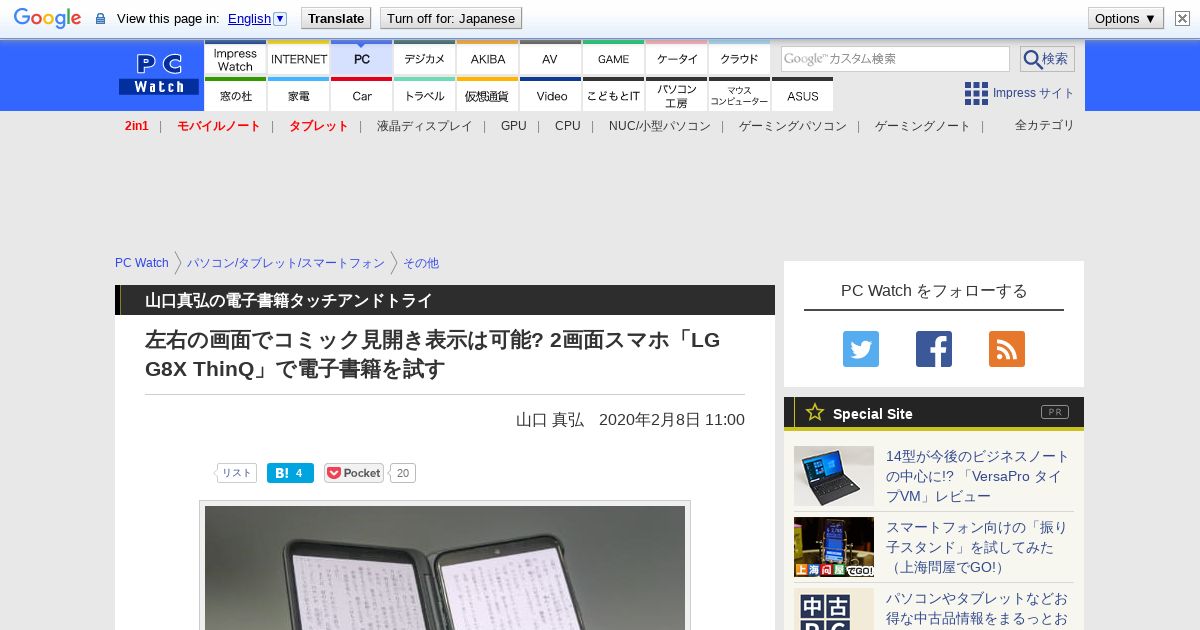This screenshot has height=630, width=1200.
Task: Open the 家電 tab
Action: coord(299,95)
